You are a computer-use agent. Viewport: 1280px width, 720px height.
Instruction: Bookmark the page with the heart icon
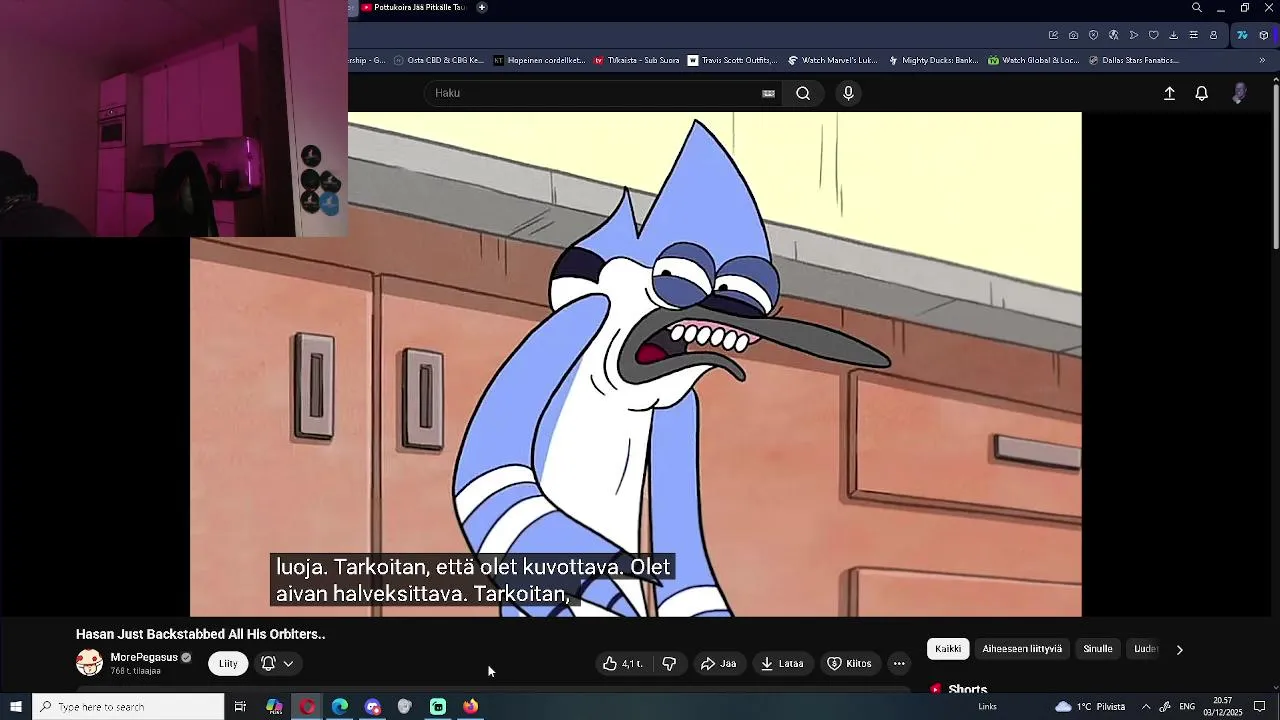click(1153, 35)
